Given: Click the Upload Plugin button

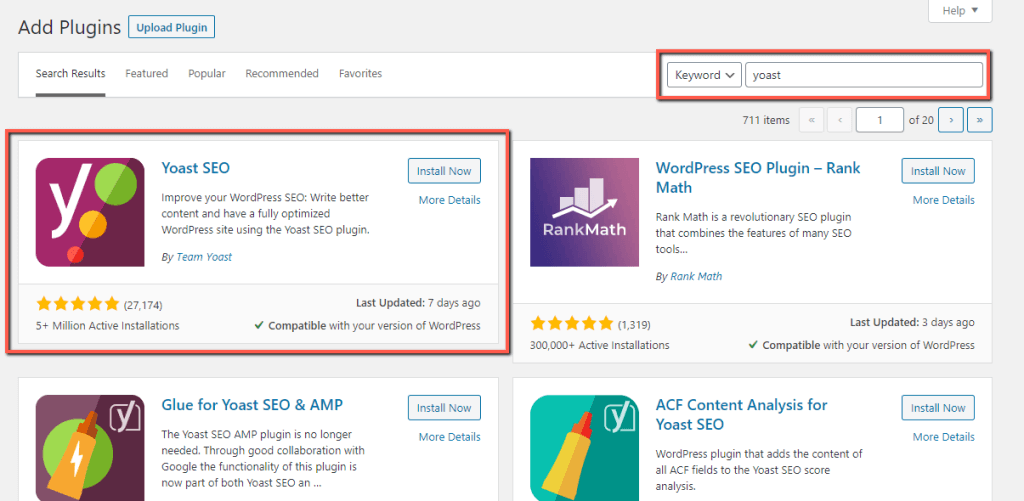Looking at the screenshot, I should point(172,27).
